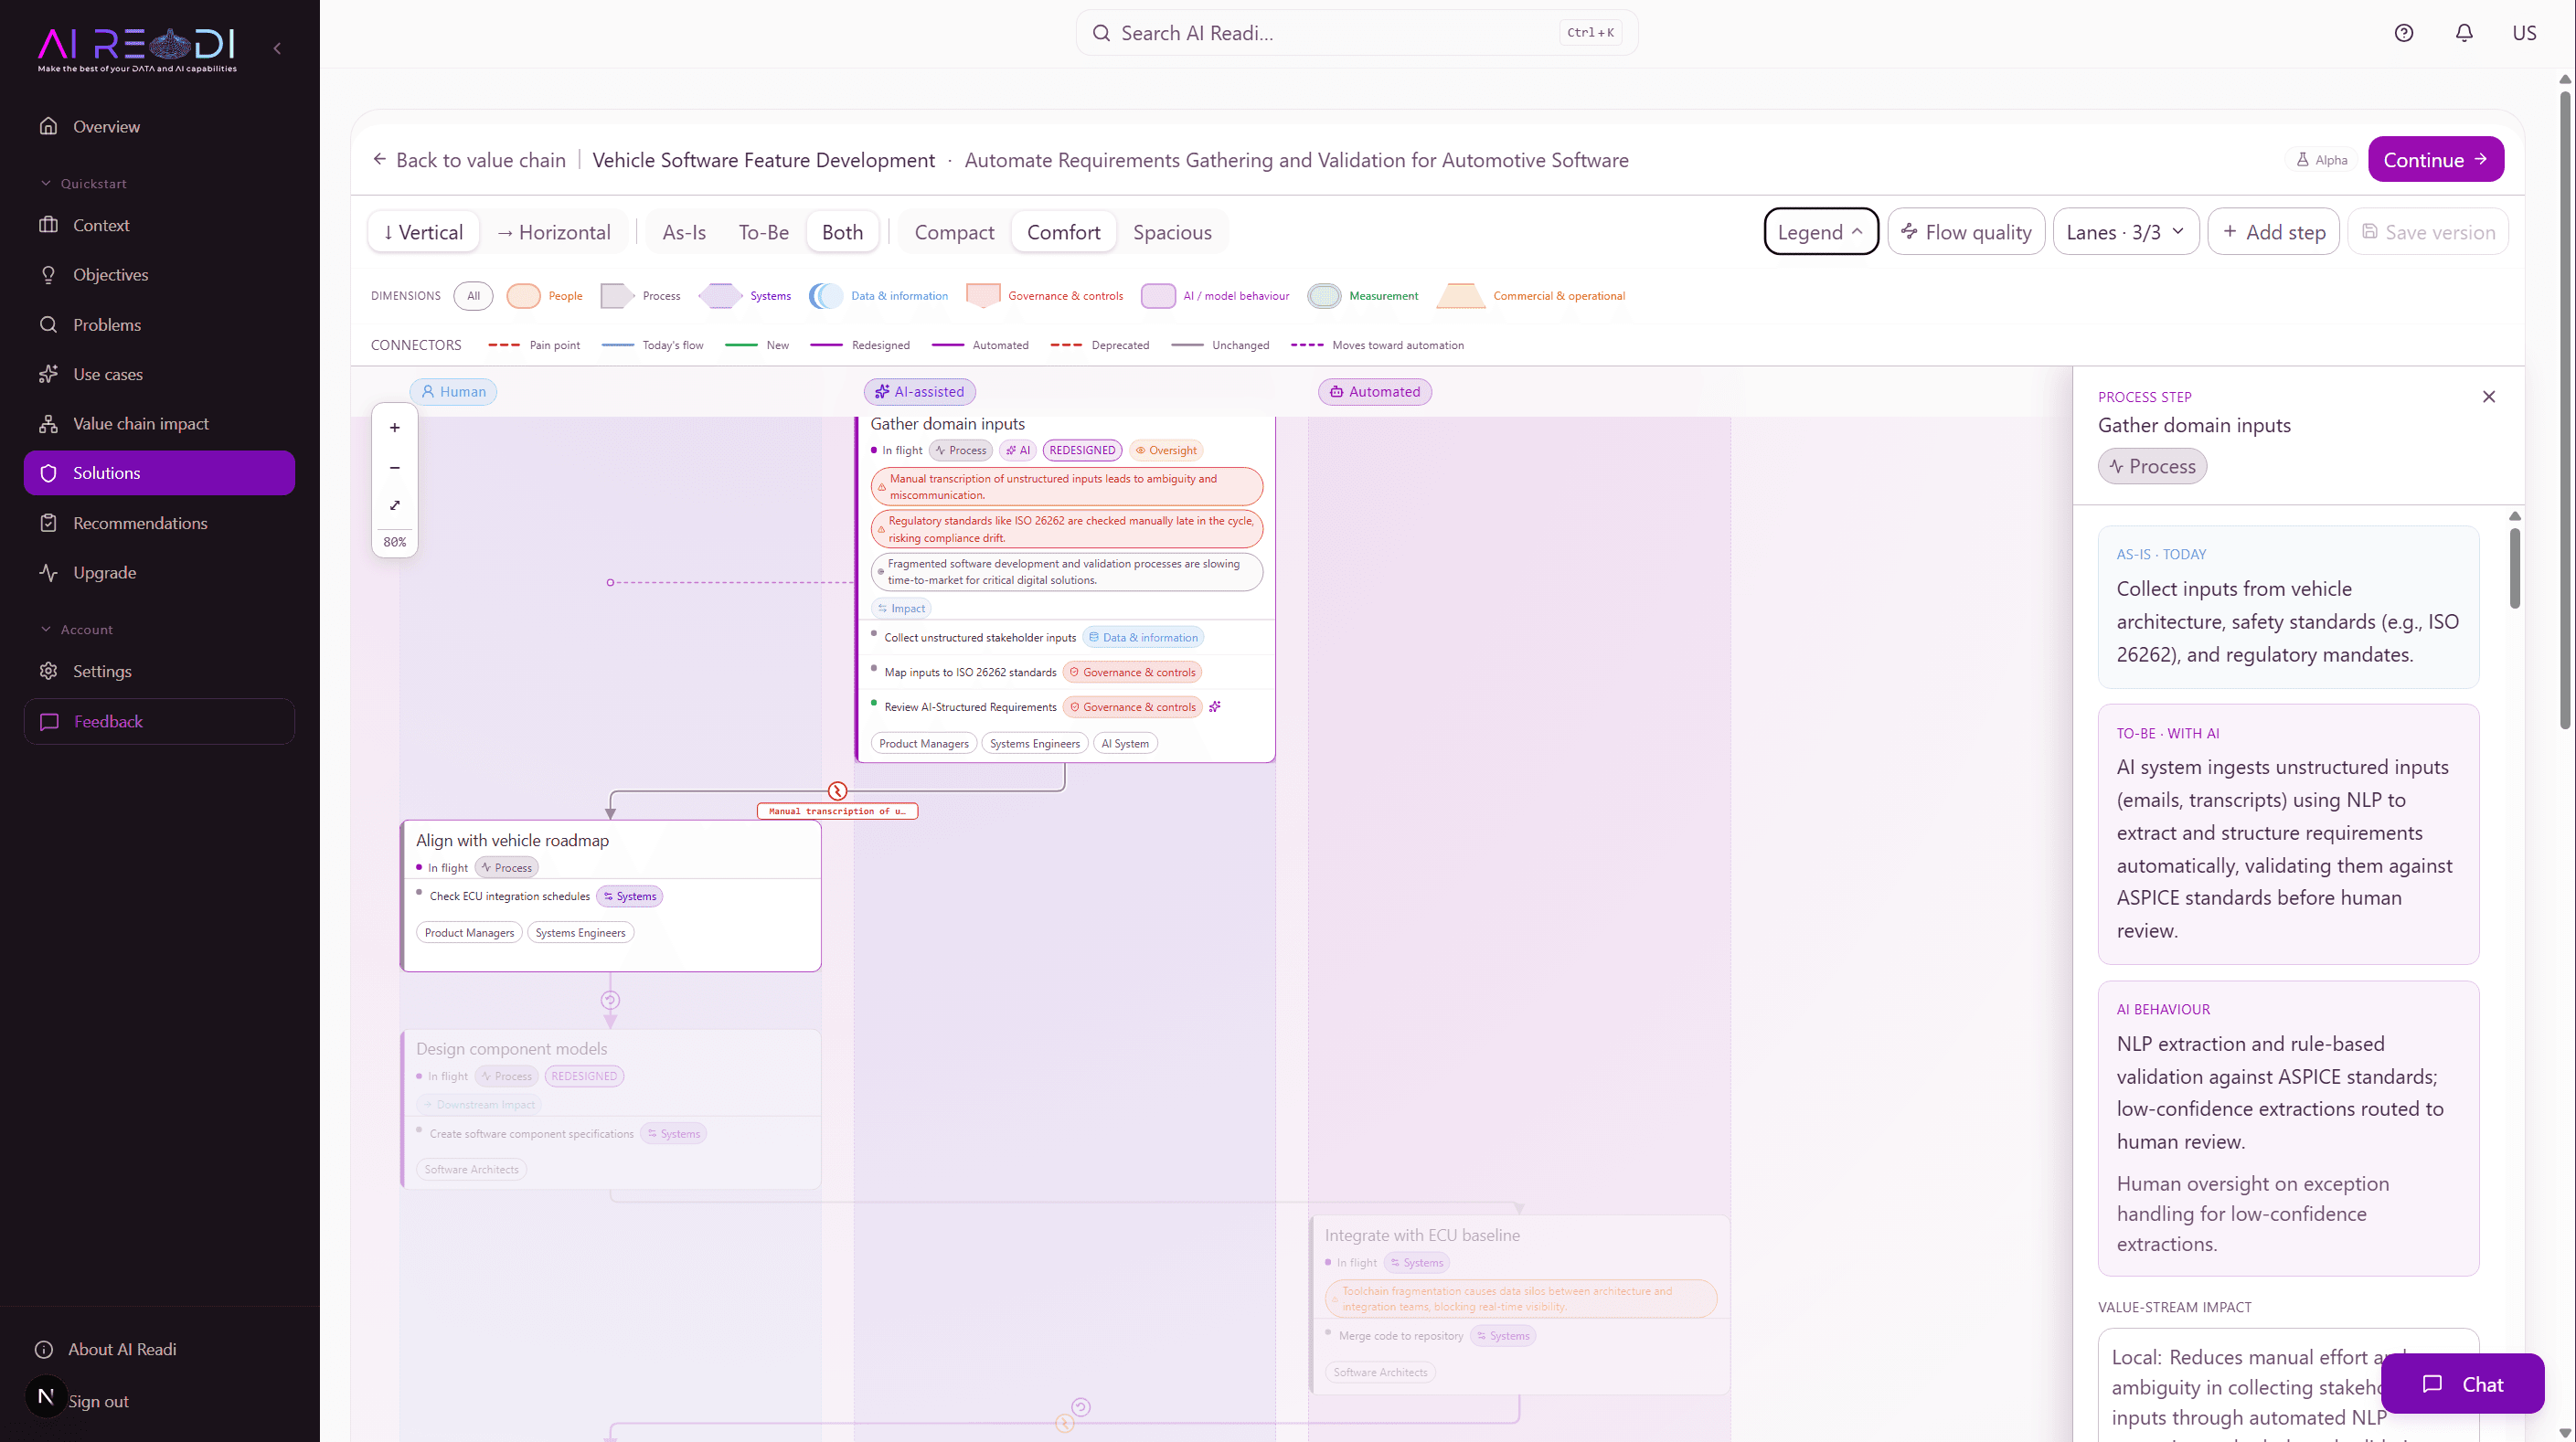Select Both view mode
This screenshot has width=2576, height=1442.
pos(842,232)
